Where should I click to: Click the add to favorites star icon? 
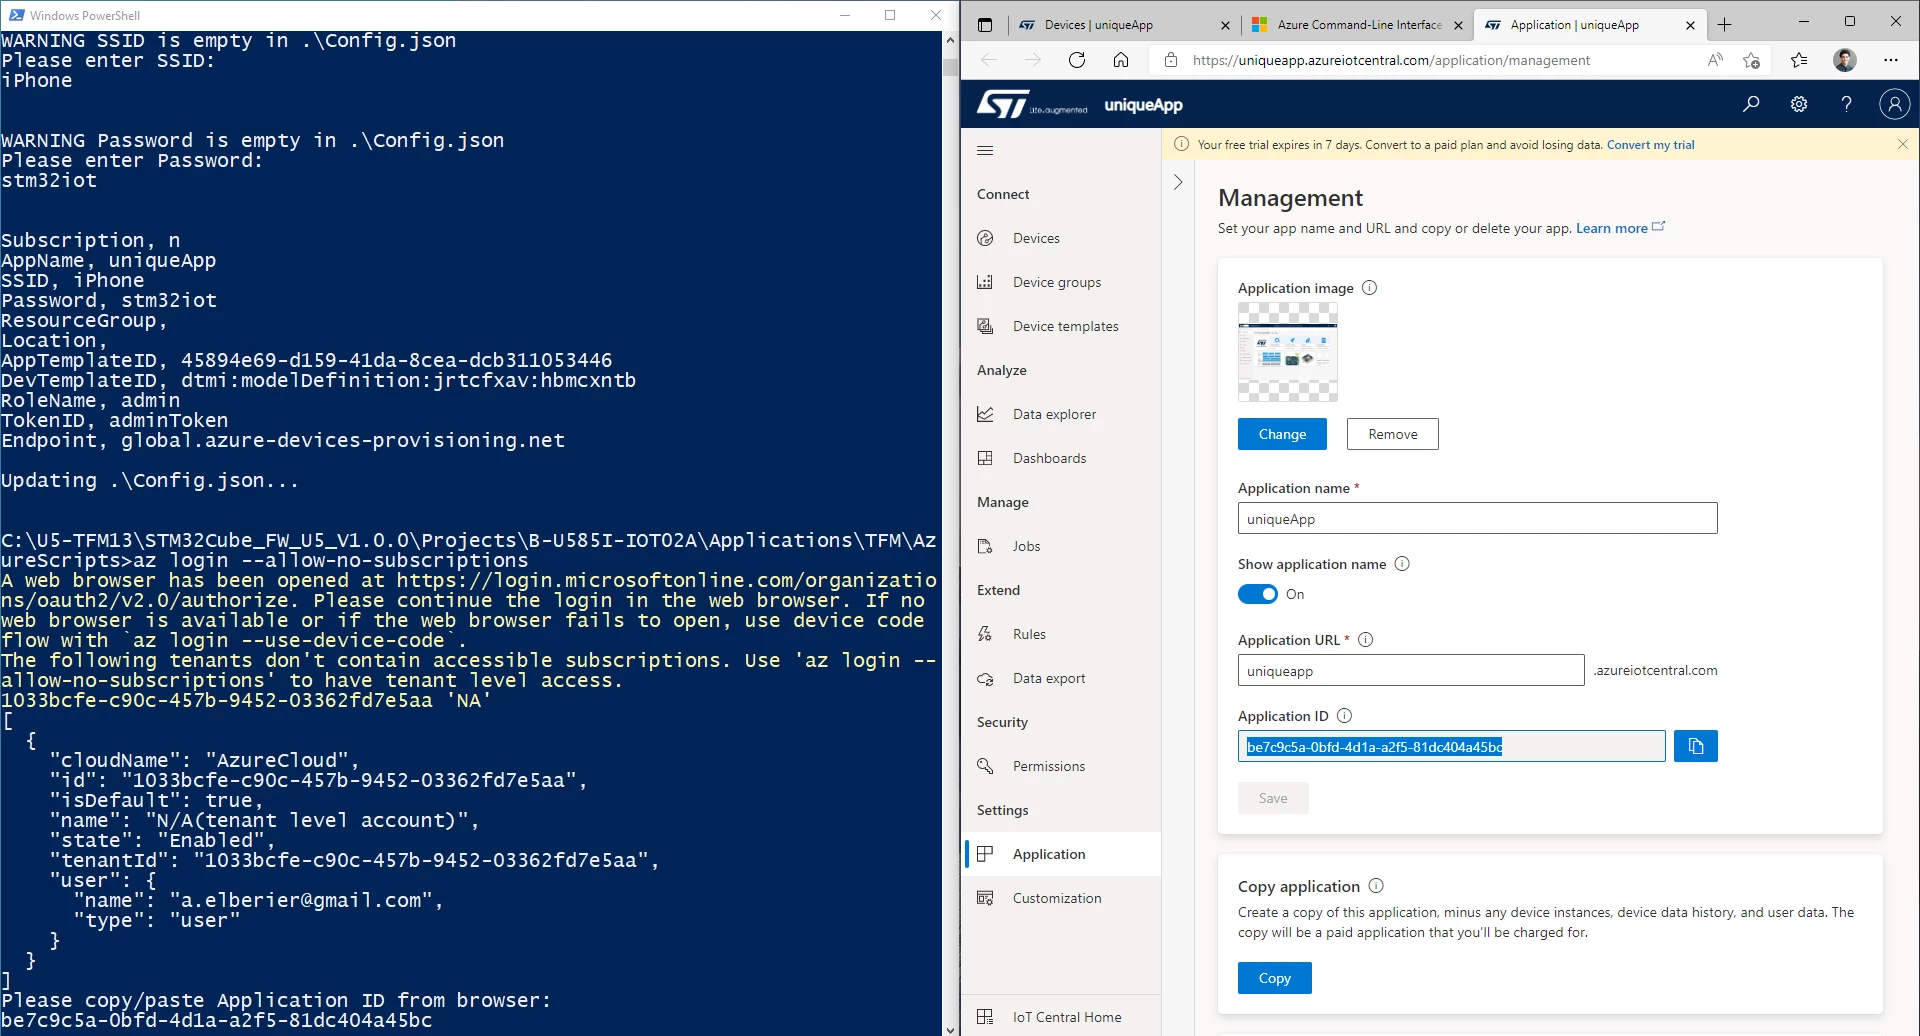(1751, 60)
